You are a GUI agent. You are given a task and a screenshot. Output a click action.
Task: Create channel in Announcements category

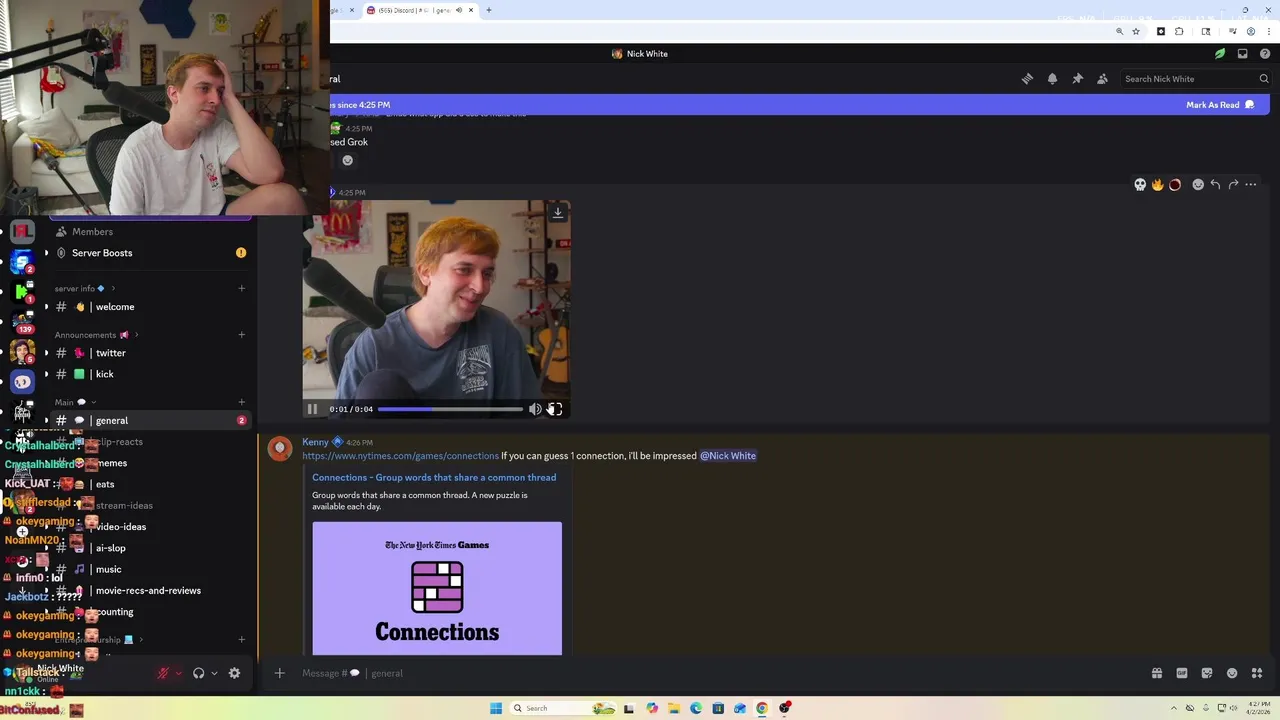[x=241, y=335]
